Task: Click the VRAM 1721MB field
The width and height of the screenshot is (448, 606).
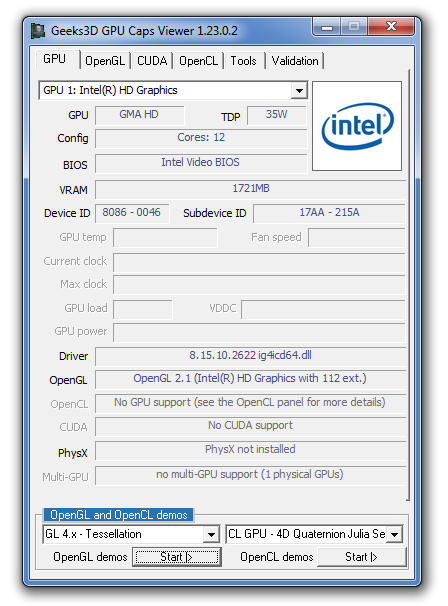Action: 250,189
